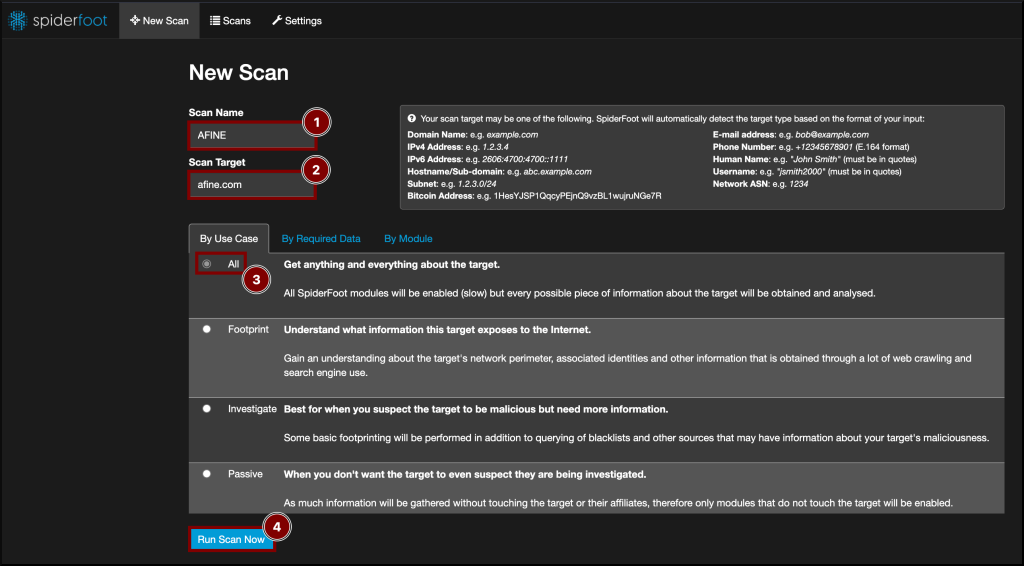Click the 'Investigate' option label

(252, 409)
